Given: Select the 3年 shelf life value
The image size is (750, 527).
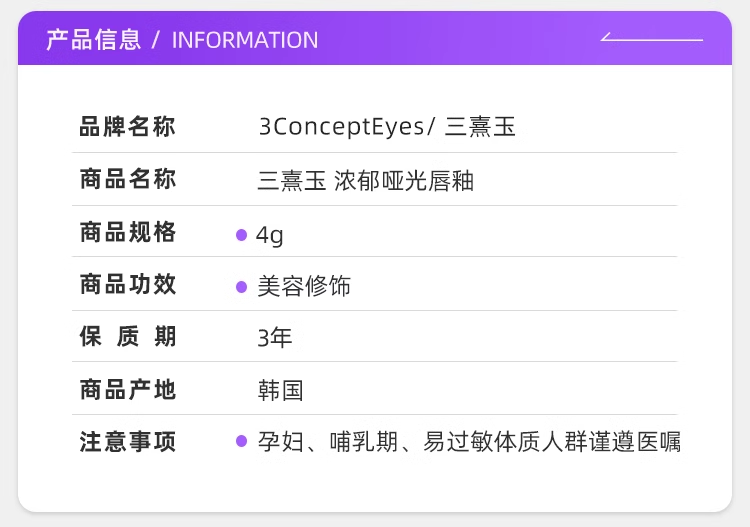Looking at the screenshot, I should pyautogui.click(x=275, y=338).
